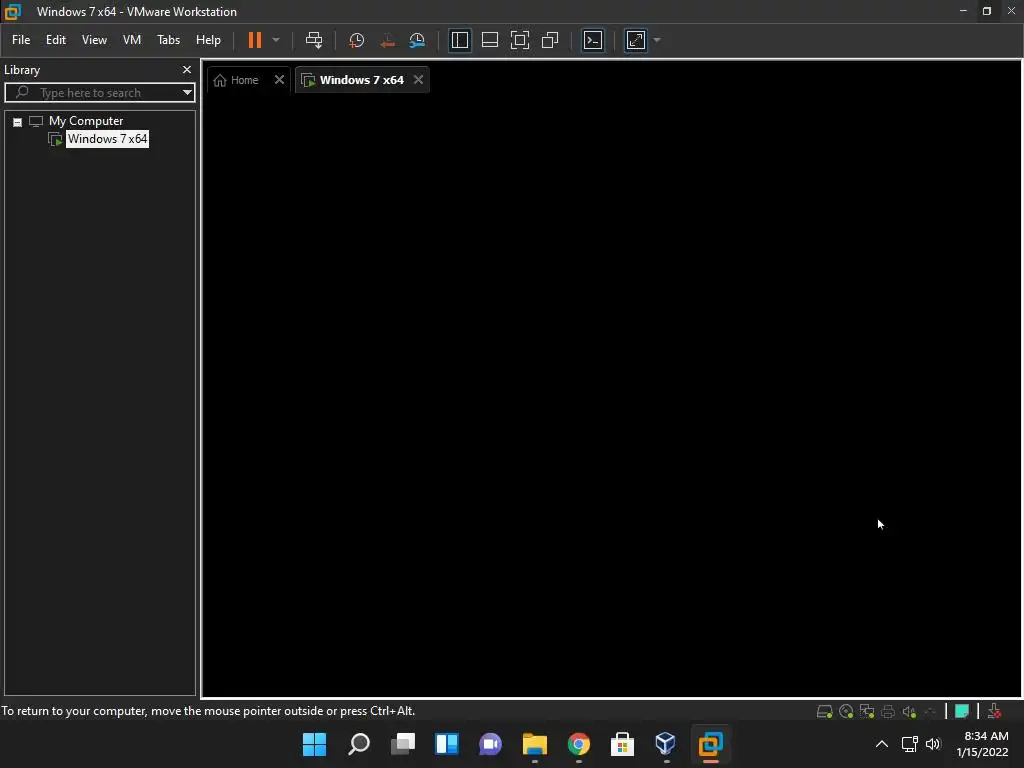Close the Home tab
Viewport: 1024px width, 768px height.
(x=280, y=80)
